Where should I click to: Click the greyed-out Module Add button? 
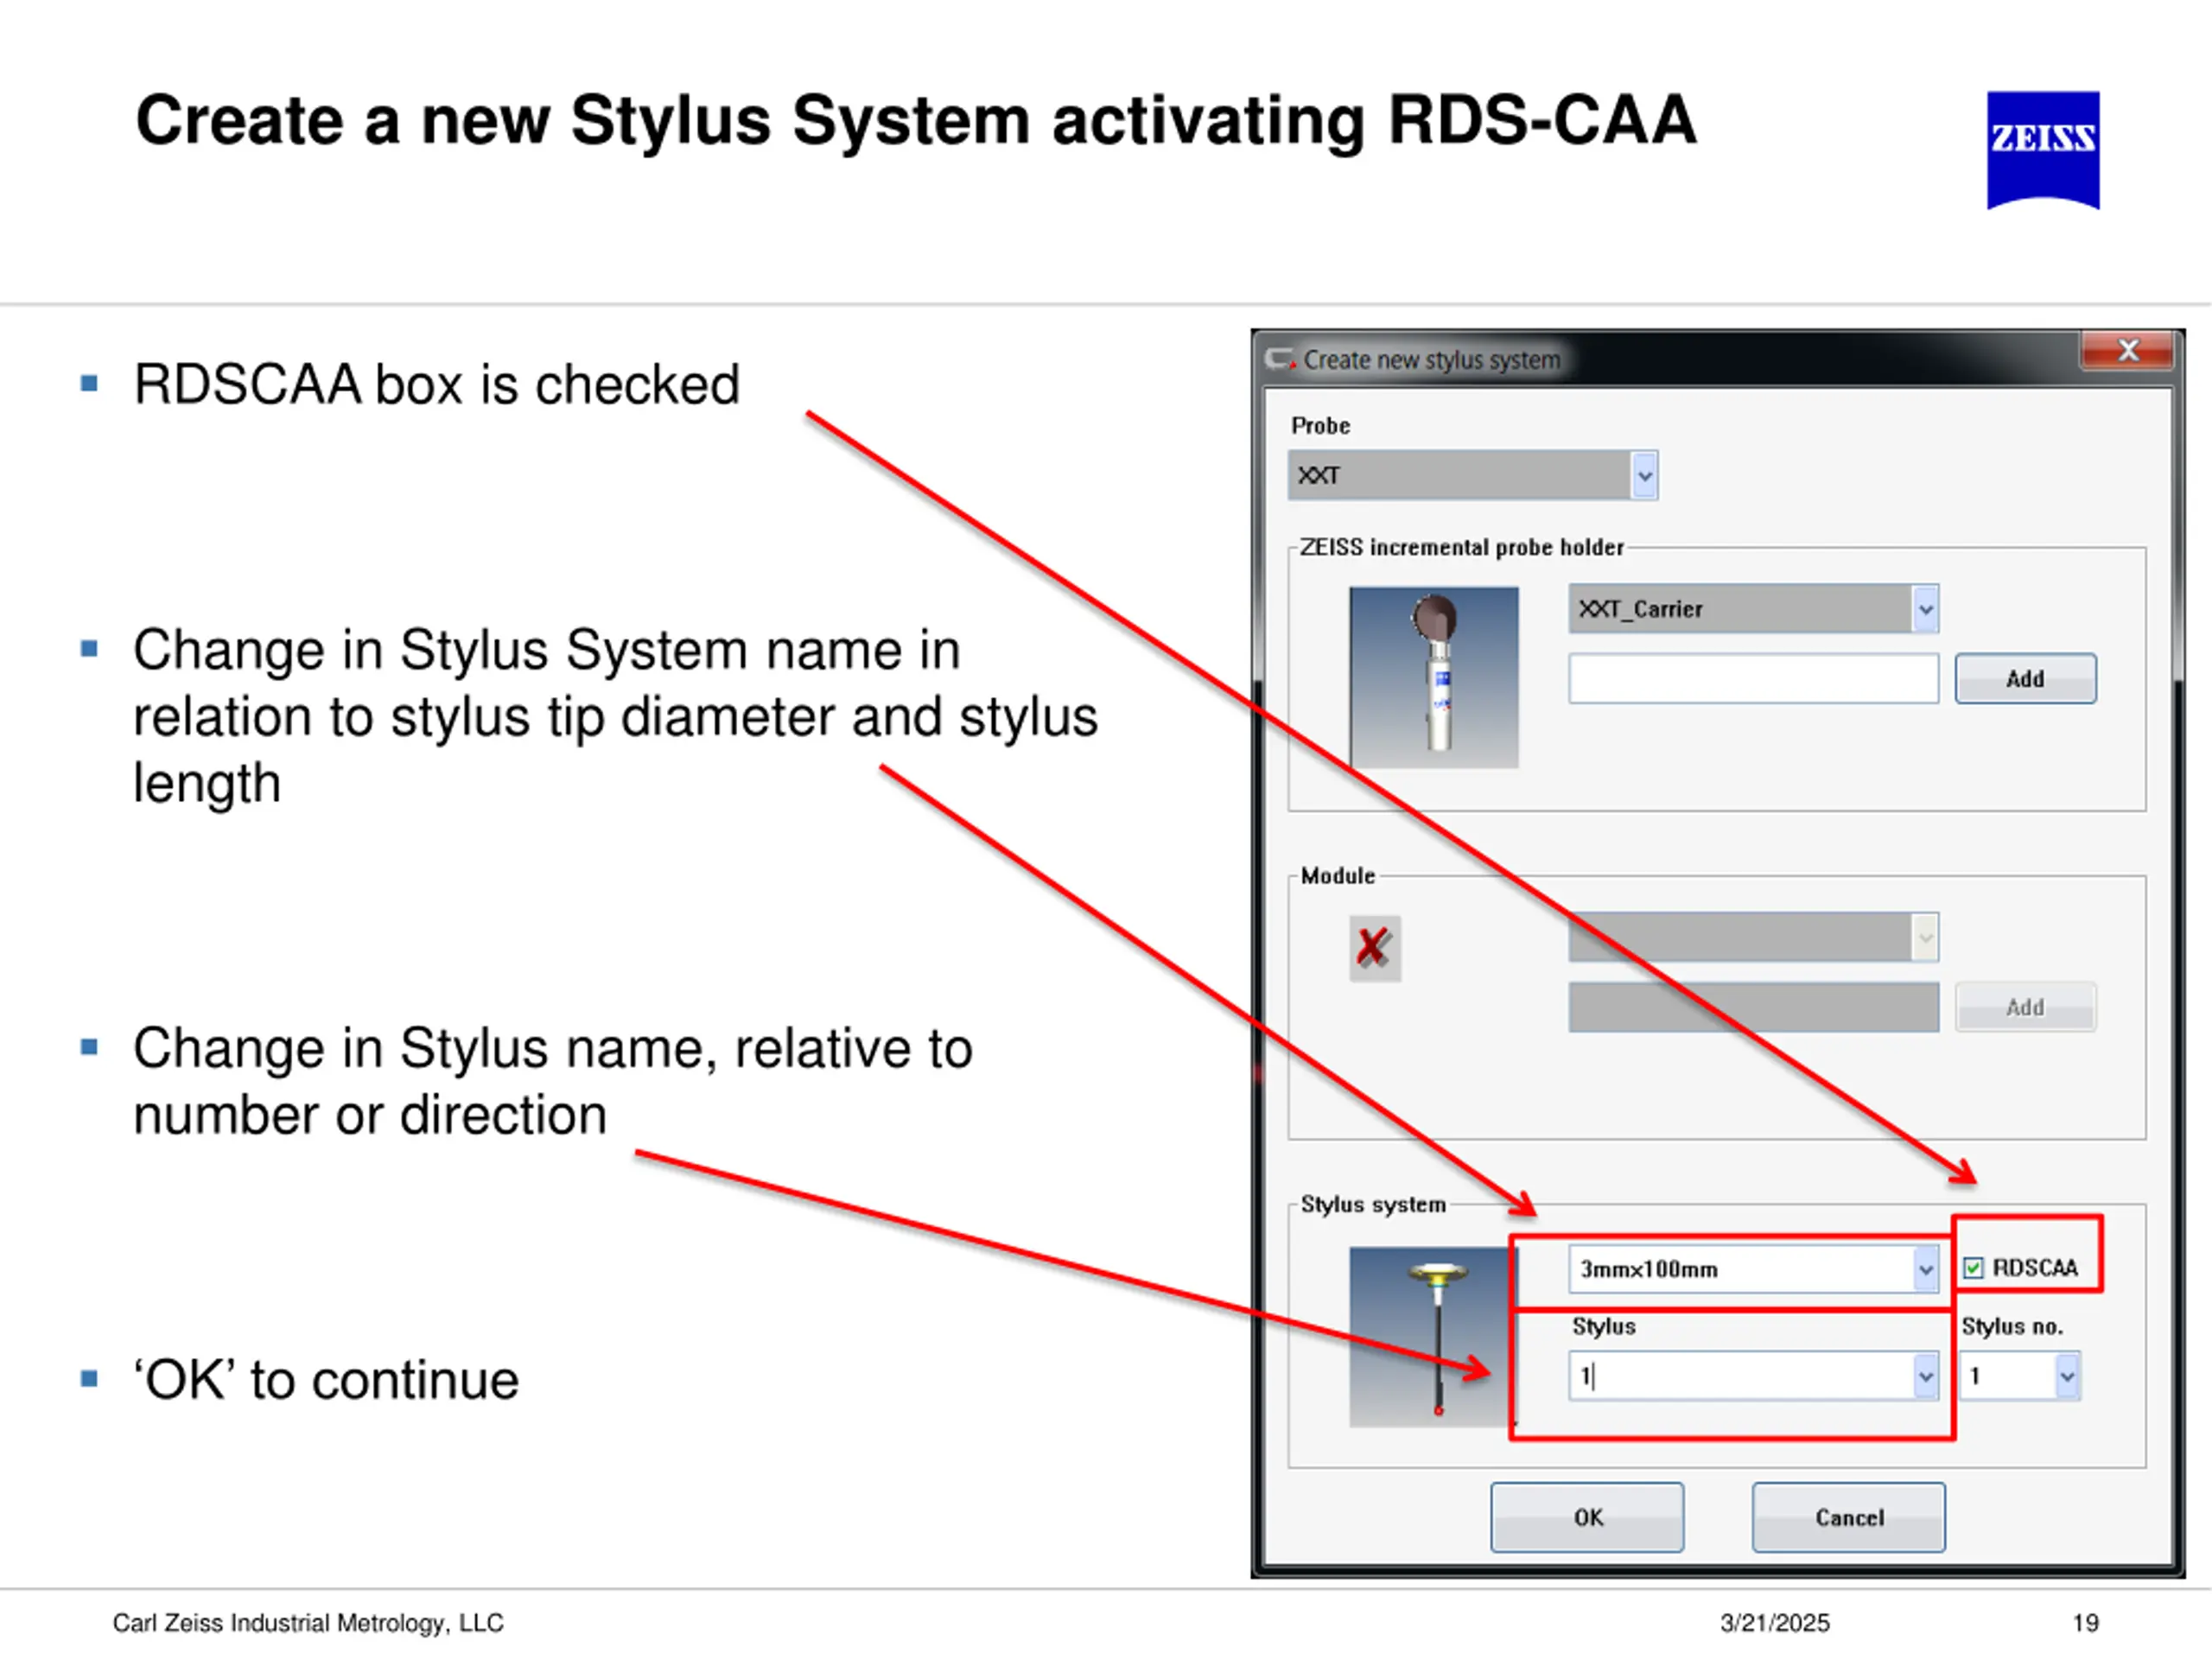2025,1007
